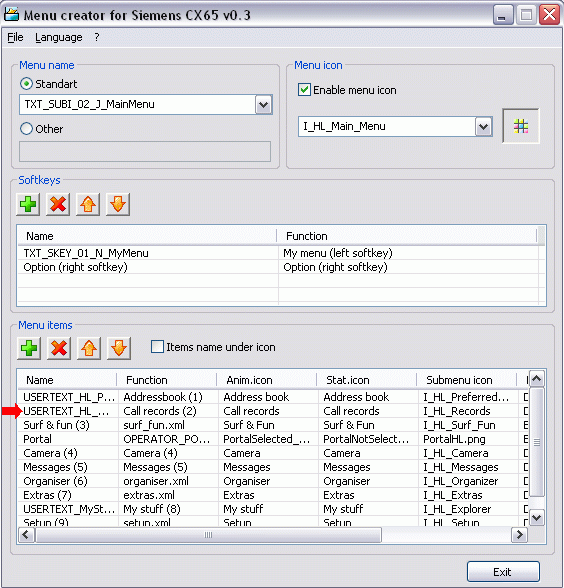The height and width of the screenshot is (588, 564).
Task: Select TXT_SKEY_01_N_MyMenu softkey row
Action: [x=279, y=253]
